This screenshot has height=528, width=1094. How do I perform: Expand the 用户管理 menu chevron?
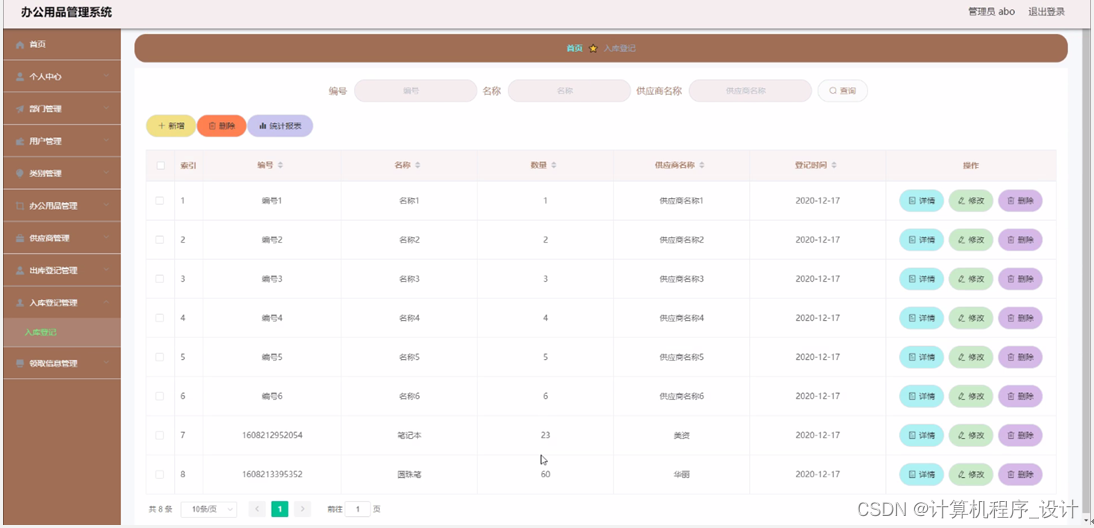106,141
